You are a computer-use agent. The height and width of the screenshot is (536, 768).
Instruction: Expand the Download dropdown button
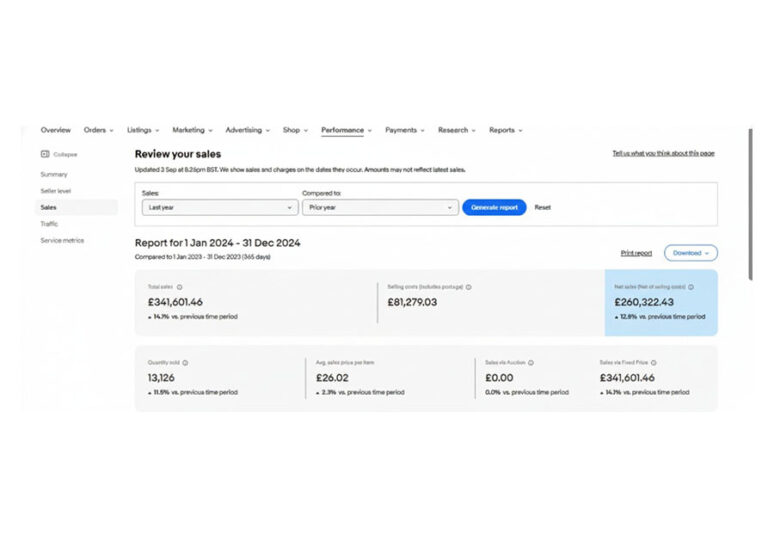coord(691,253)
